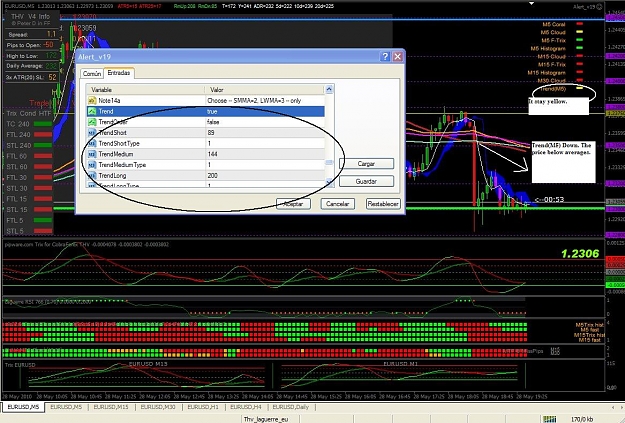
Task: Click the green 1.2306 price label
Action: (580, 254)
